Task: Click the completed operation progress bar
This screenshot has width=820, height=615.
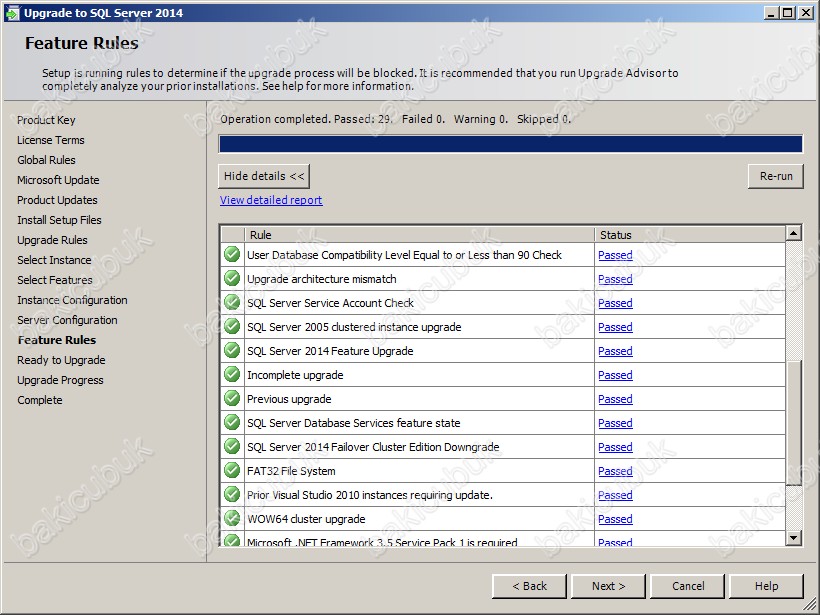Action: pyautogui.click(x=510, y=144)
